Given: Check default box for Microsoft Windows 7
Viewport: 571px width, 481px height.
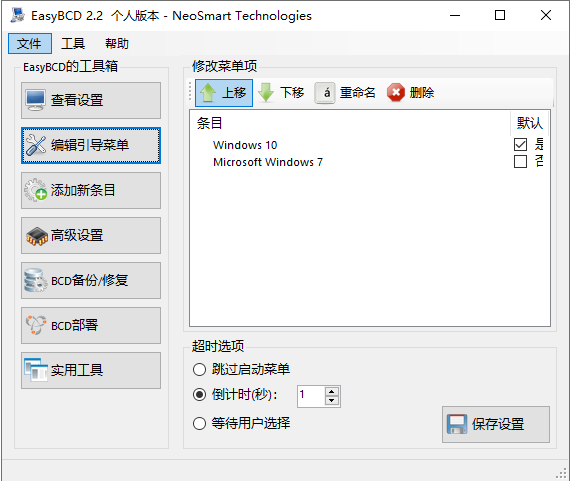Looking at the screenshot, I should pyautogui.click(x=520, y=162).
